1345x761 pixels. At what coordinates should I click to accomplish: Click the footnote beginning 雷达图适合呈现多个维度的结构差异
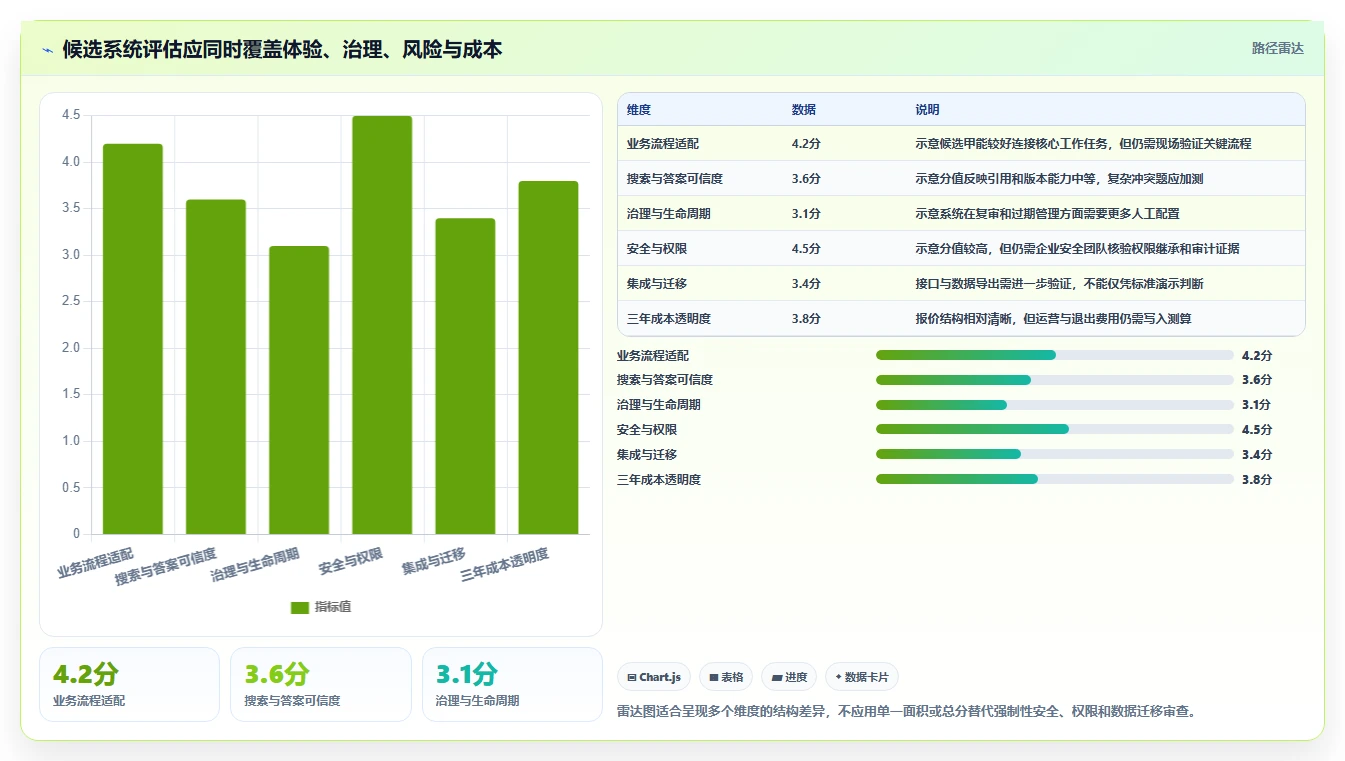[x=907, y=712]
